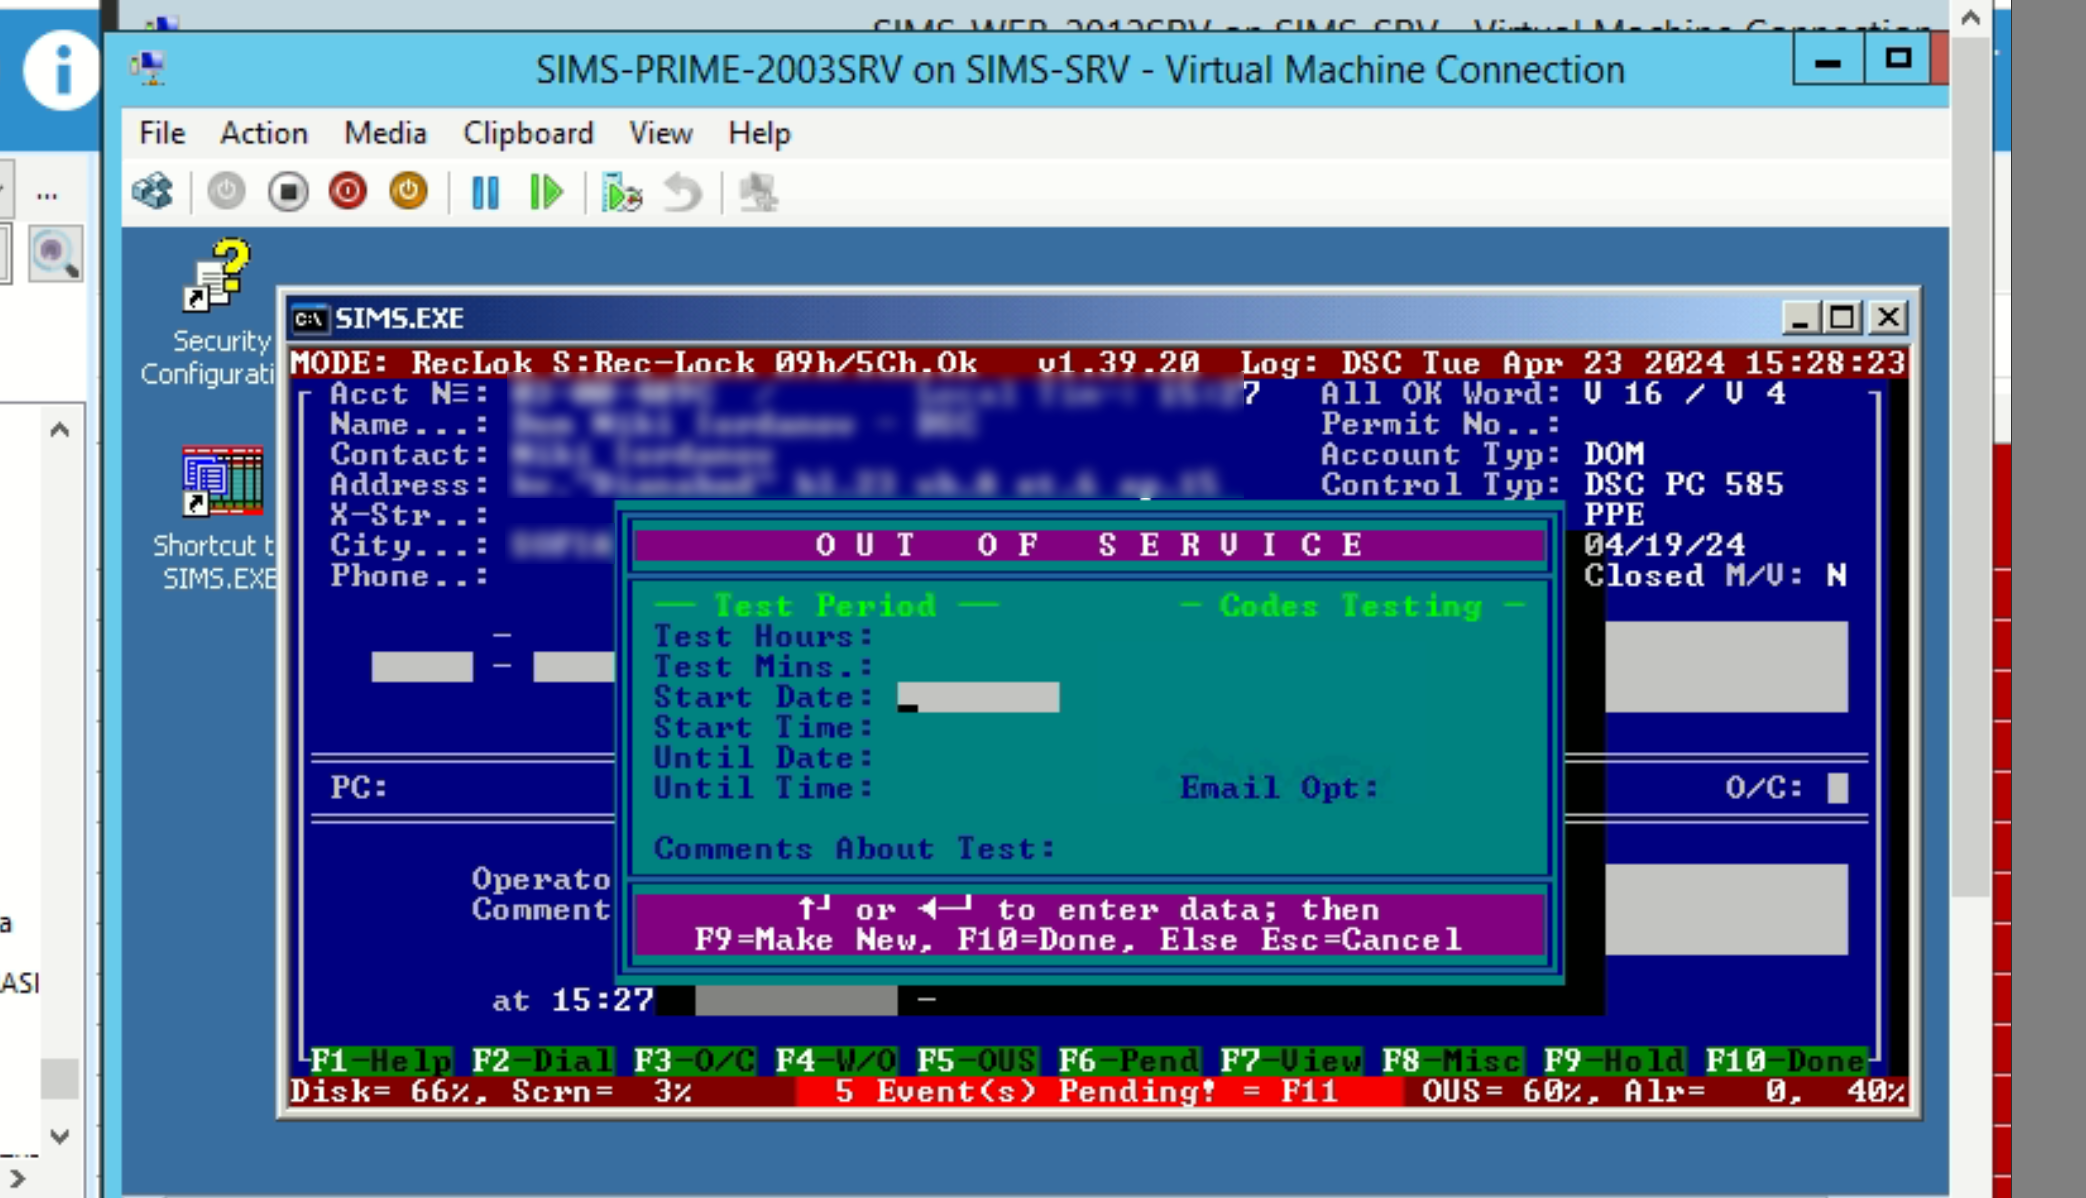Click the Ctrl+Alt+Del toolbar icon
The width and height of the screenshot is (2086, 1198).
153,191
